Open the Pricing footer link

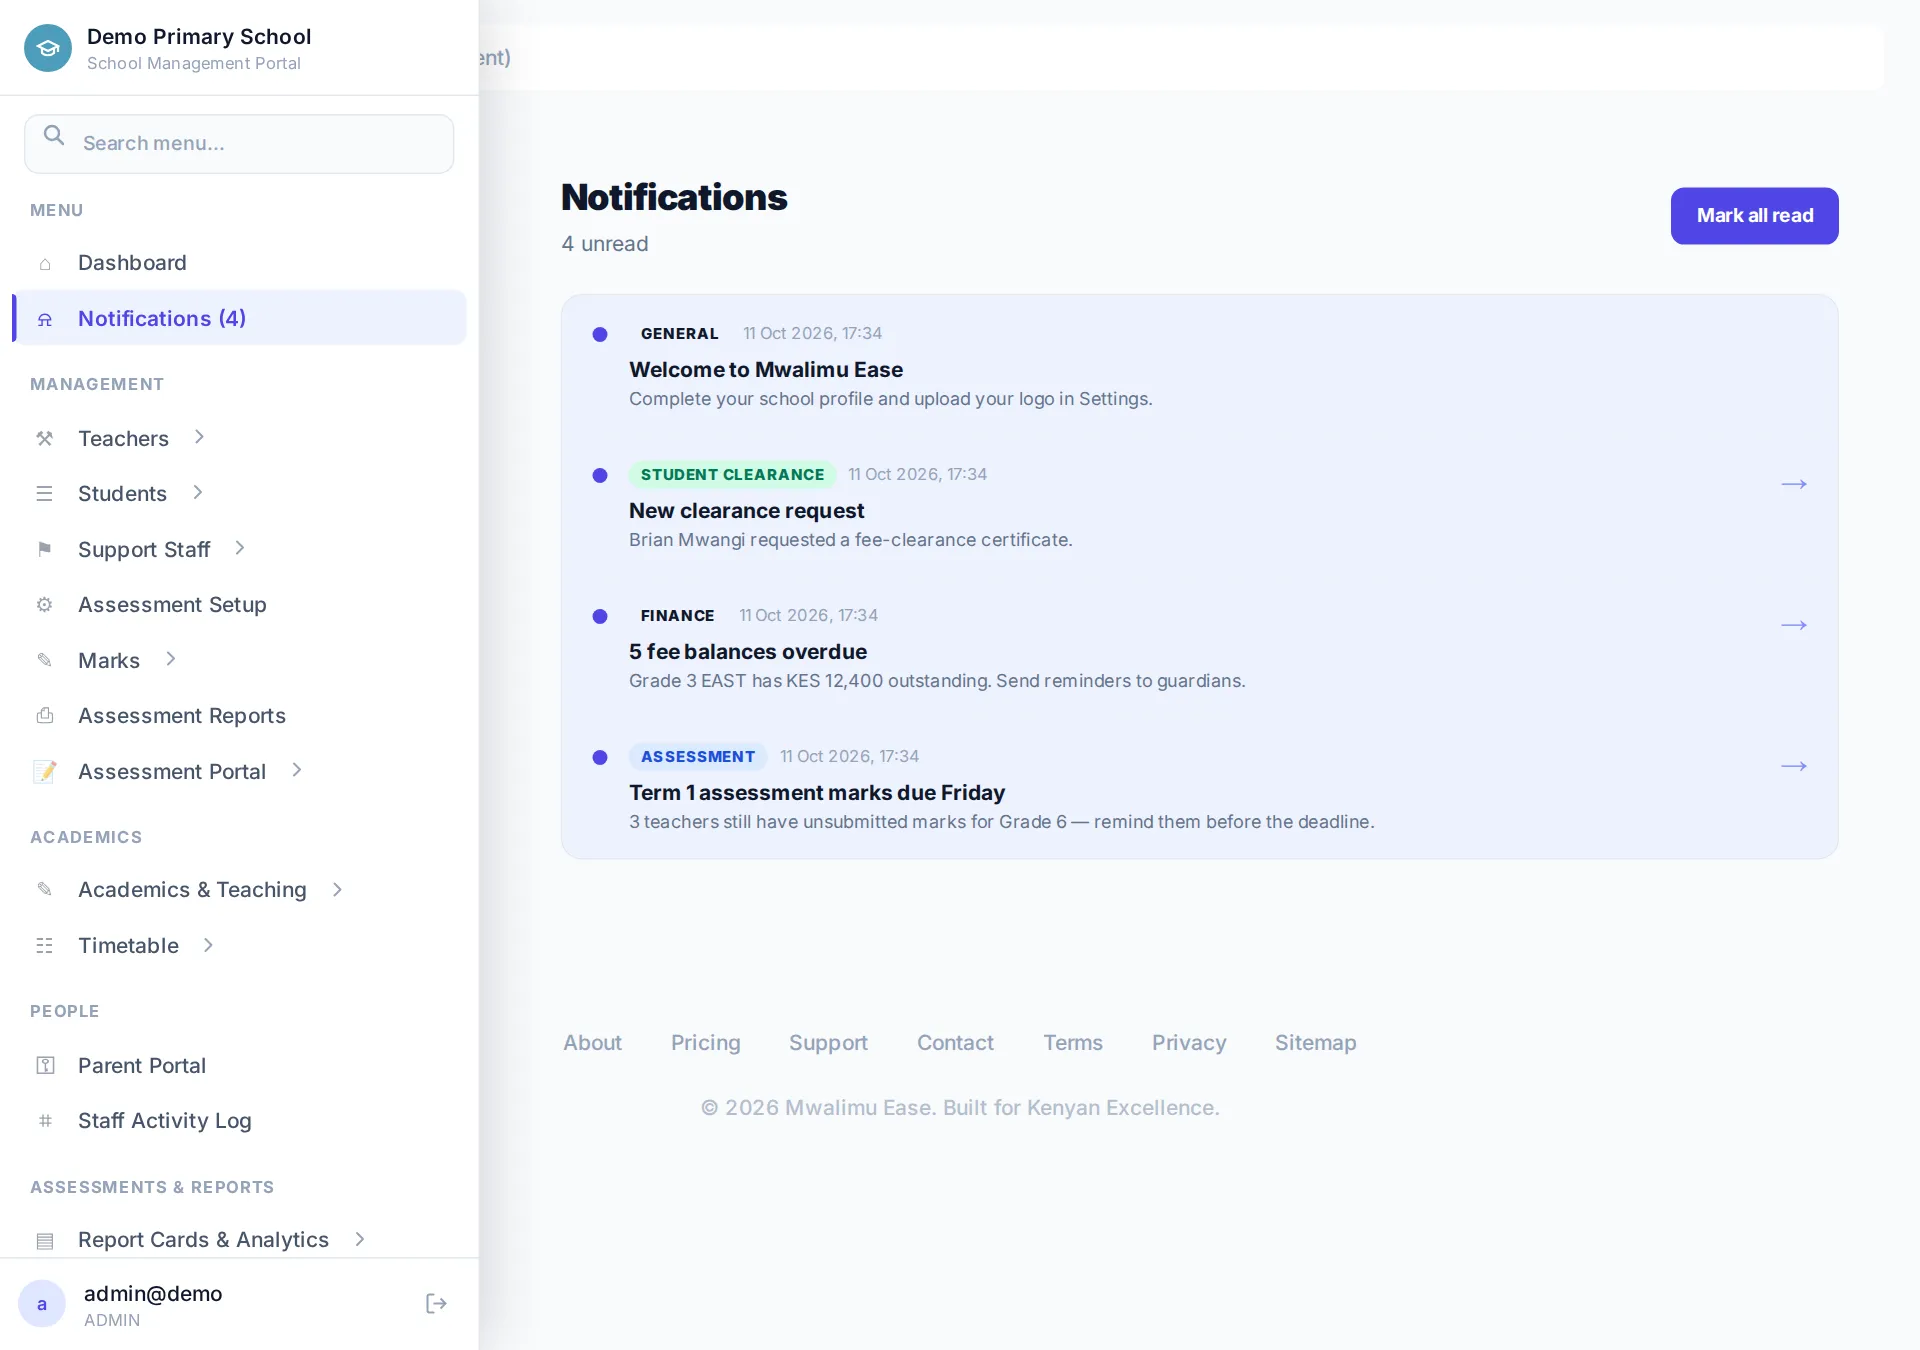coord(706,1043)
